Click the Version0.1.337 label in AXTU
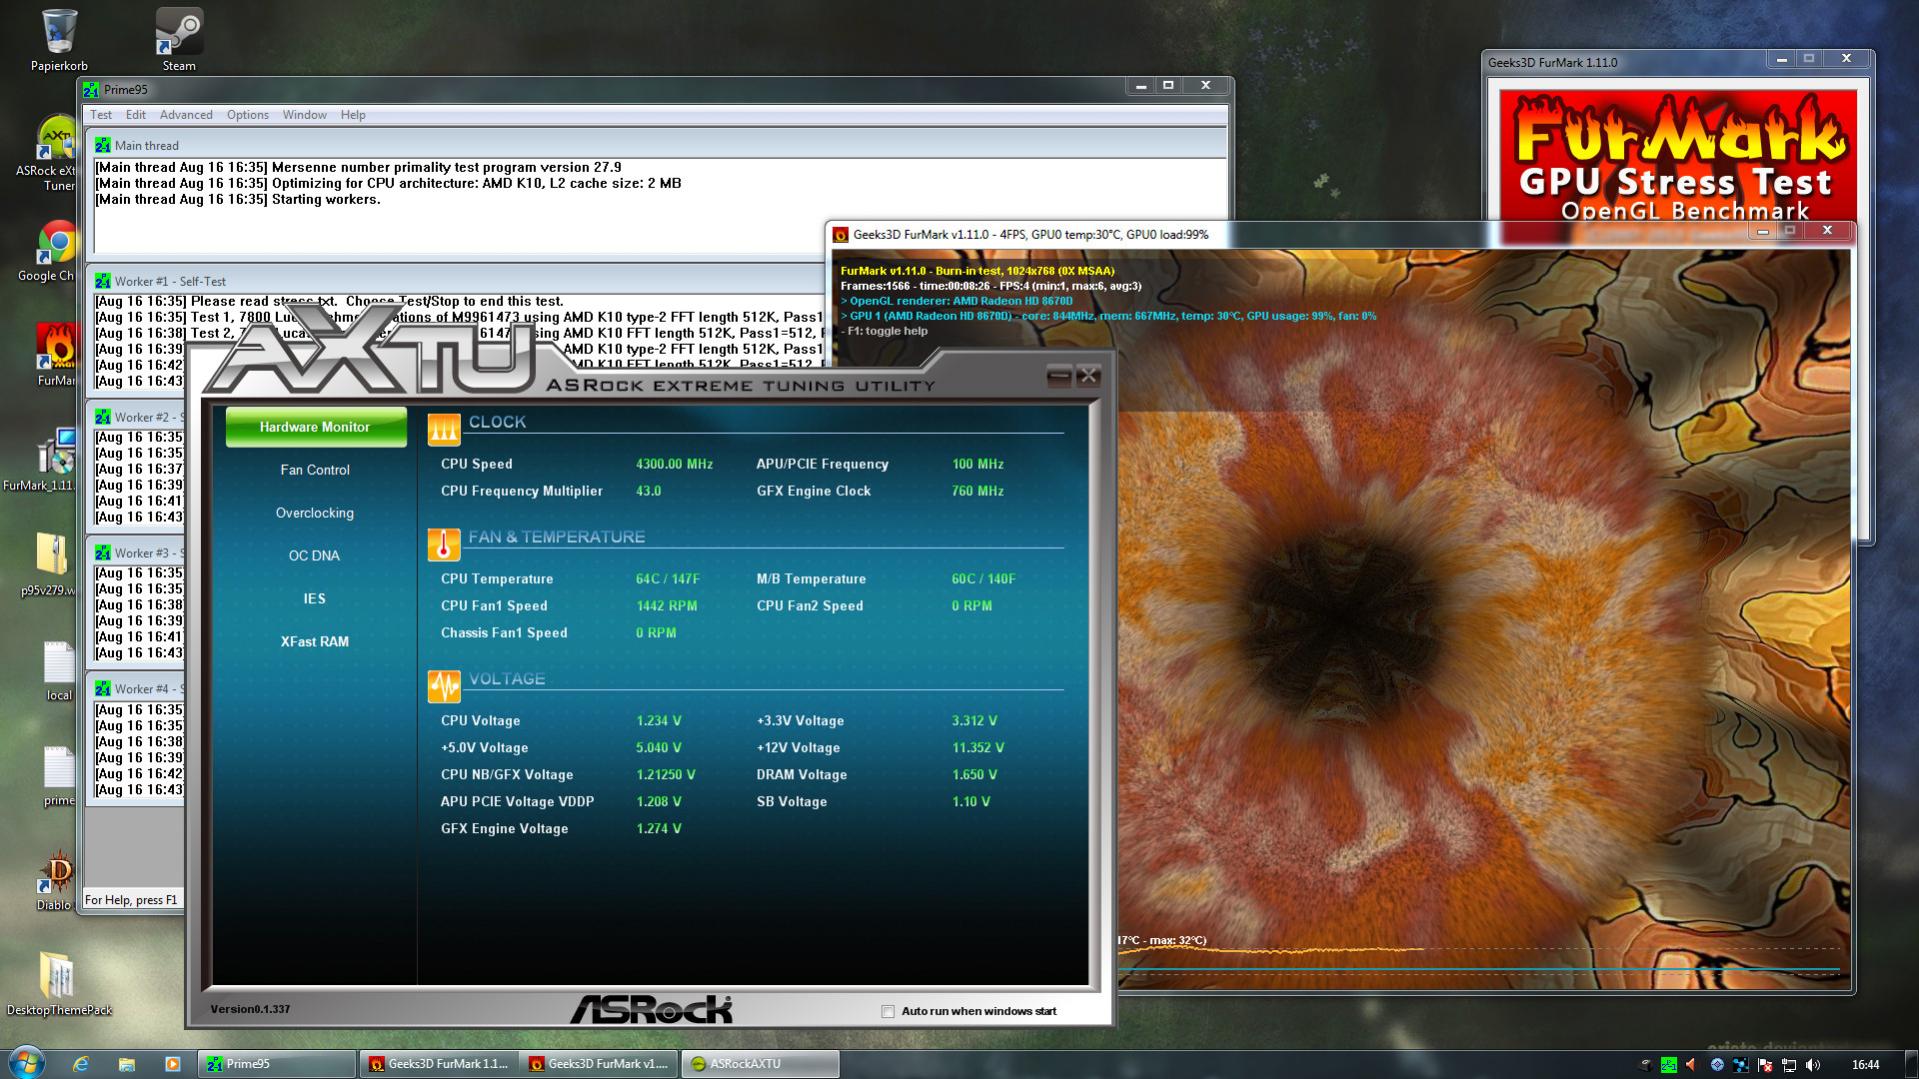The height and width of the screenshot is (1079, 1919). (x=250, y=1009)
